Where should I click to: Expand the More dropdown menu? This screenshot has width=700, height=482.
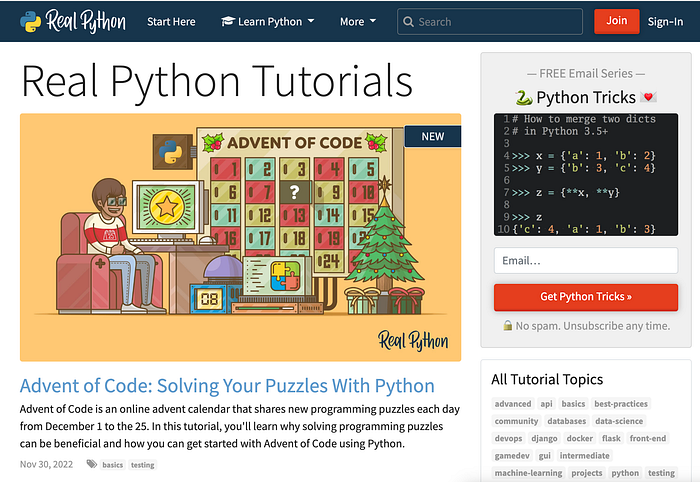[x=358, y=21]
